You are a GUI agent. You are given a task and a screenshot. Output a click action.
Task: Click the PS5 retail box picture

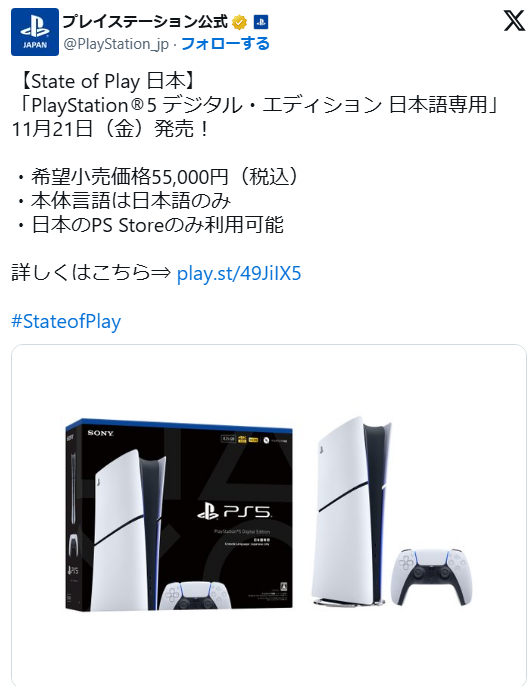(x=179, y=515)
